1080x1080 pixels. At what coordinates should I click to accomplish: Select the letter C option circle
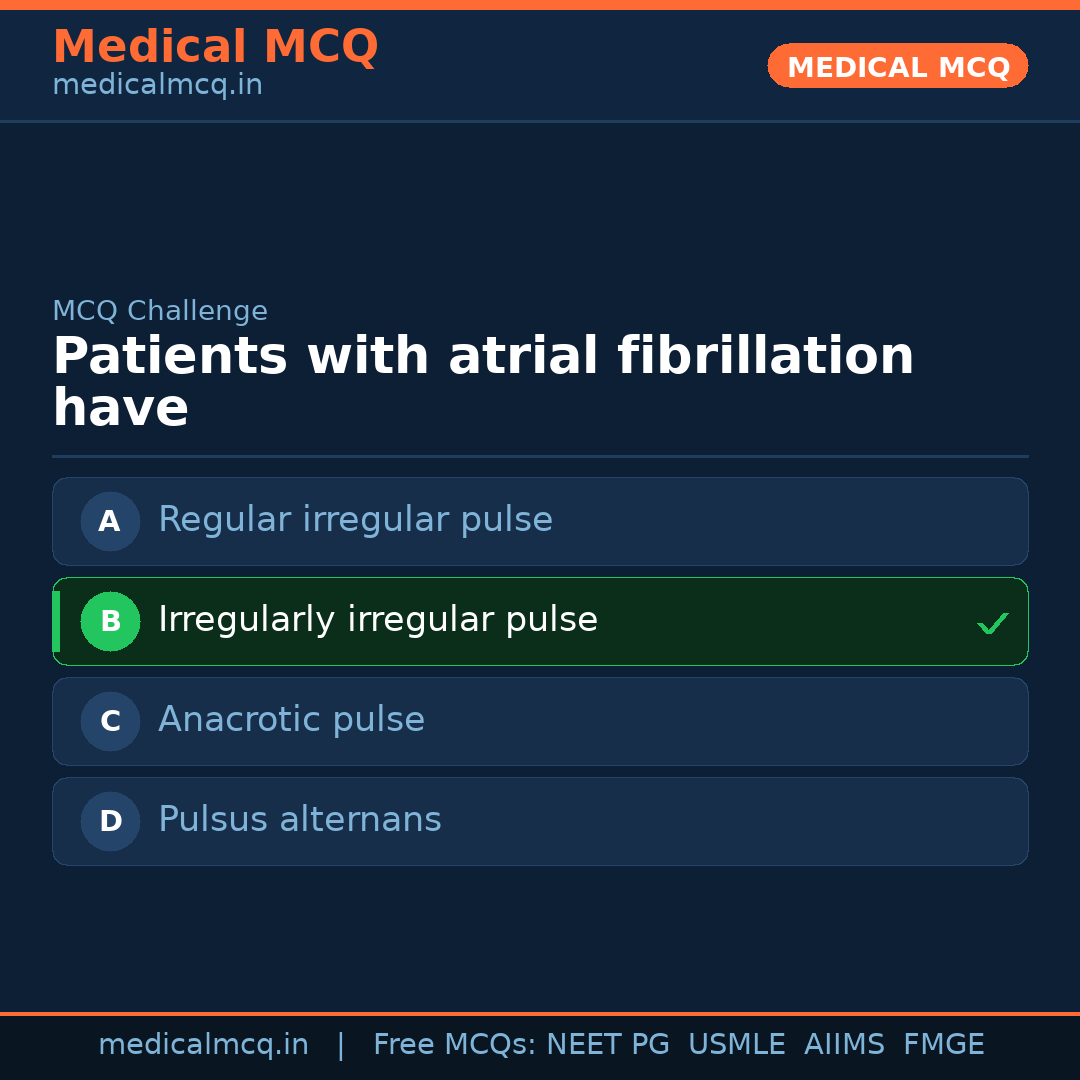(x=110, y=721)
